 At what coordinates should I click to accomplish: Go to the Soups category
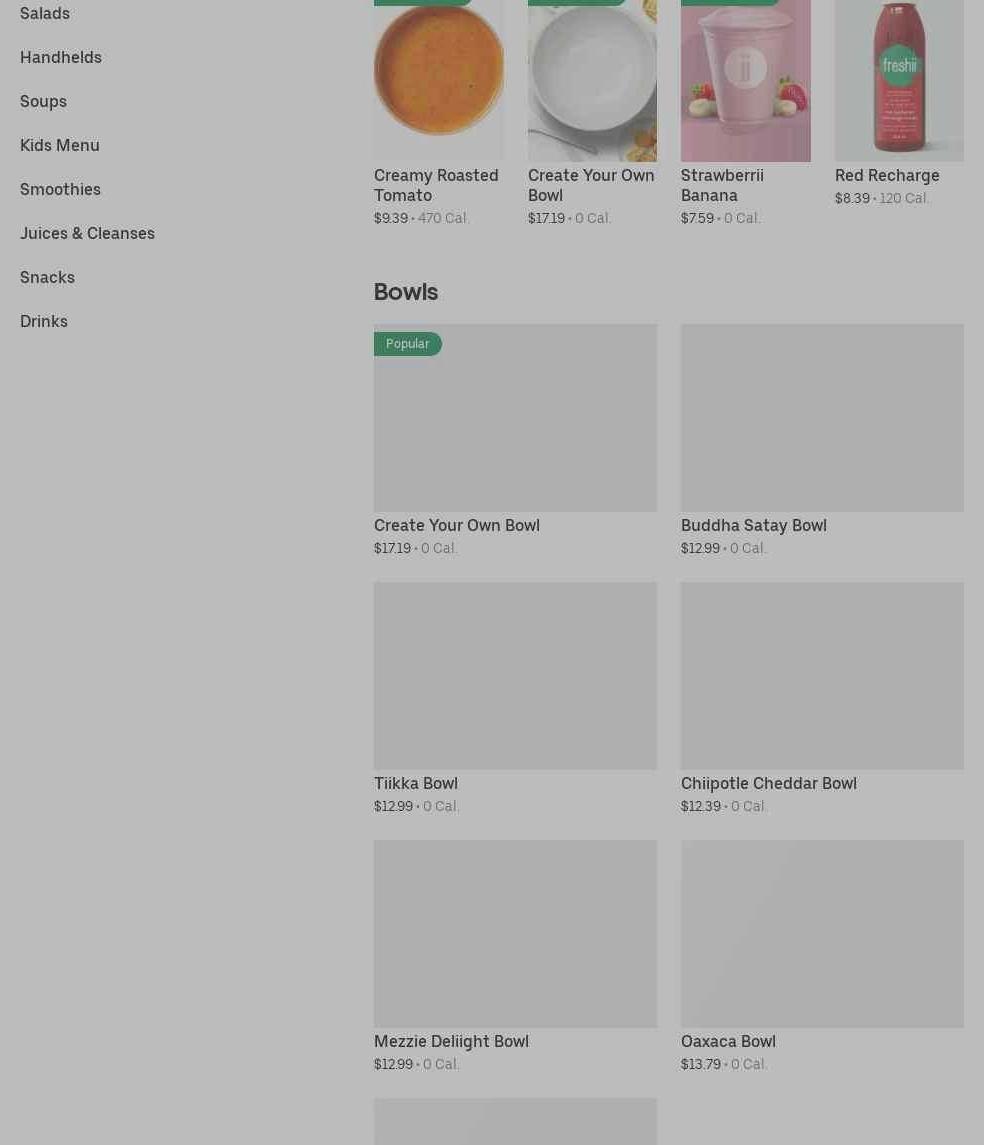(x=43, y=101)
